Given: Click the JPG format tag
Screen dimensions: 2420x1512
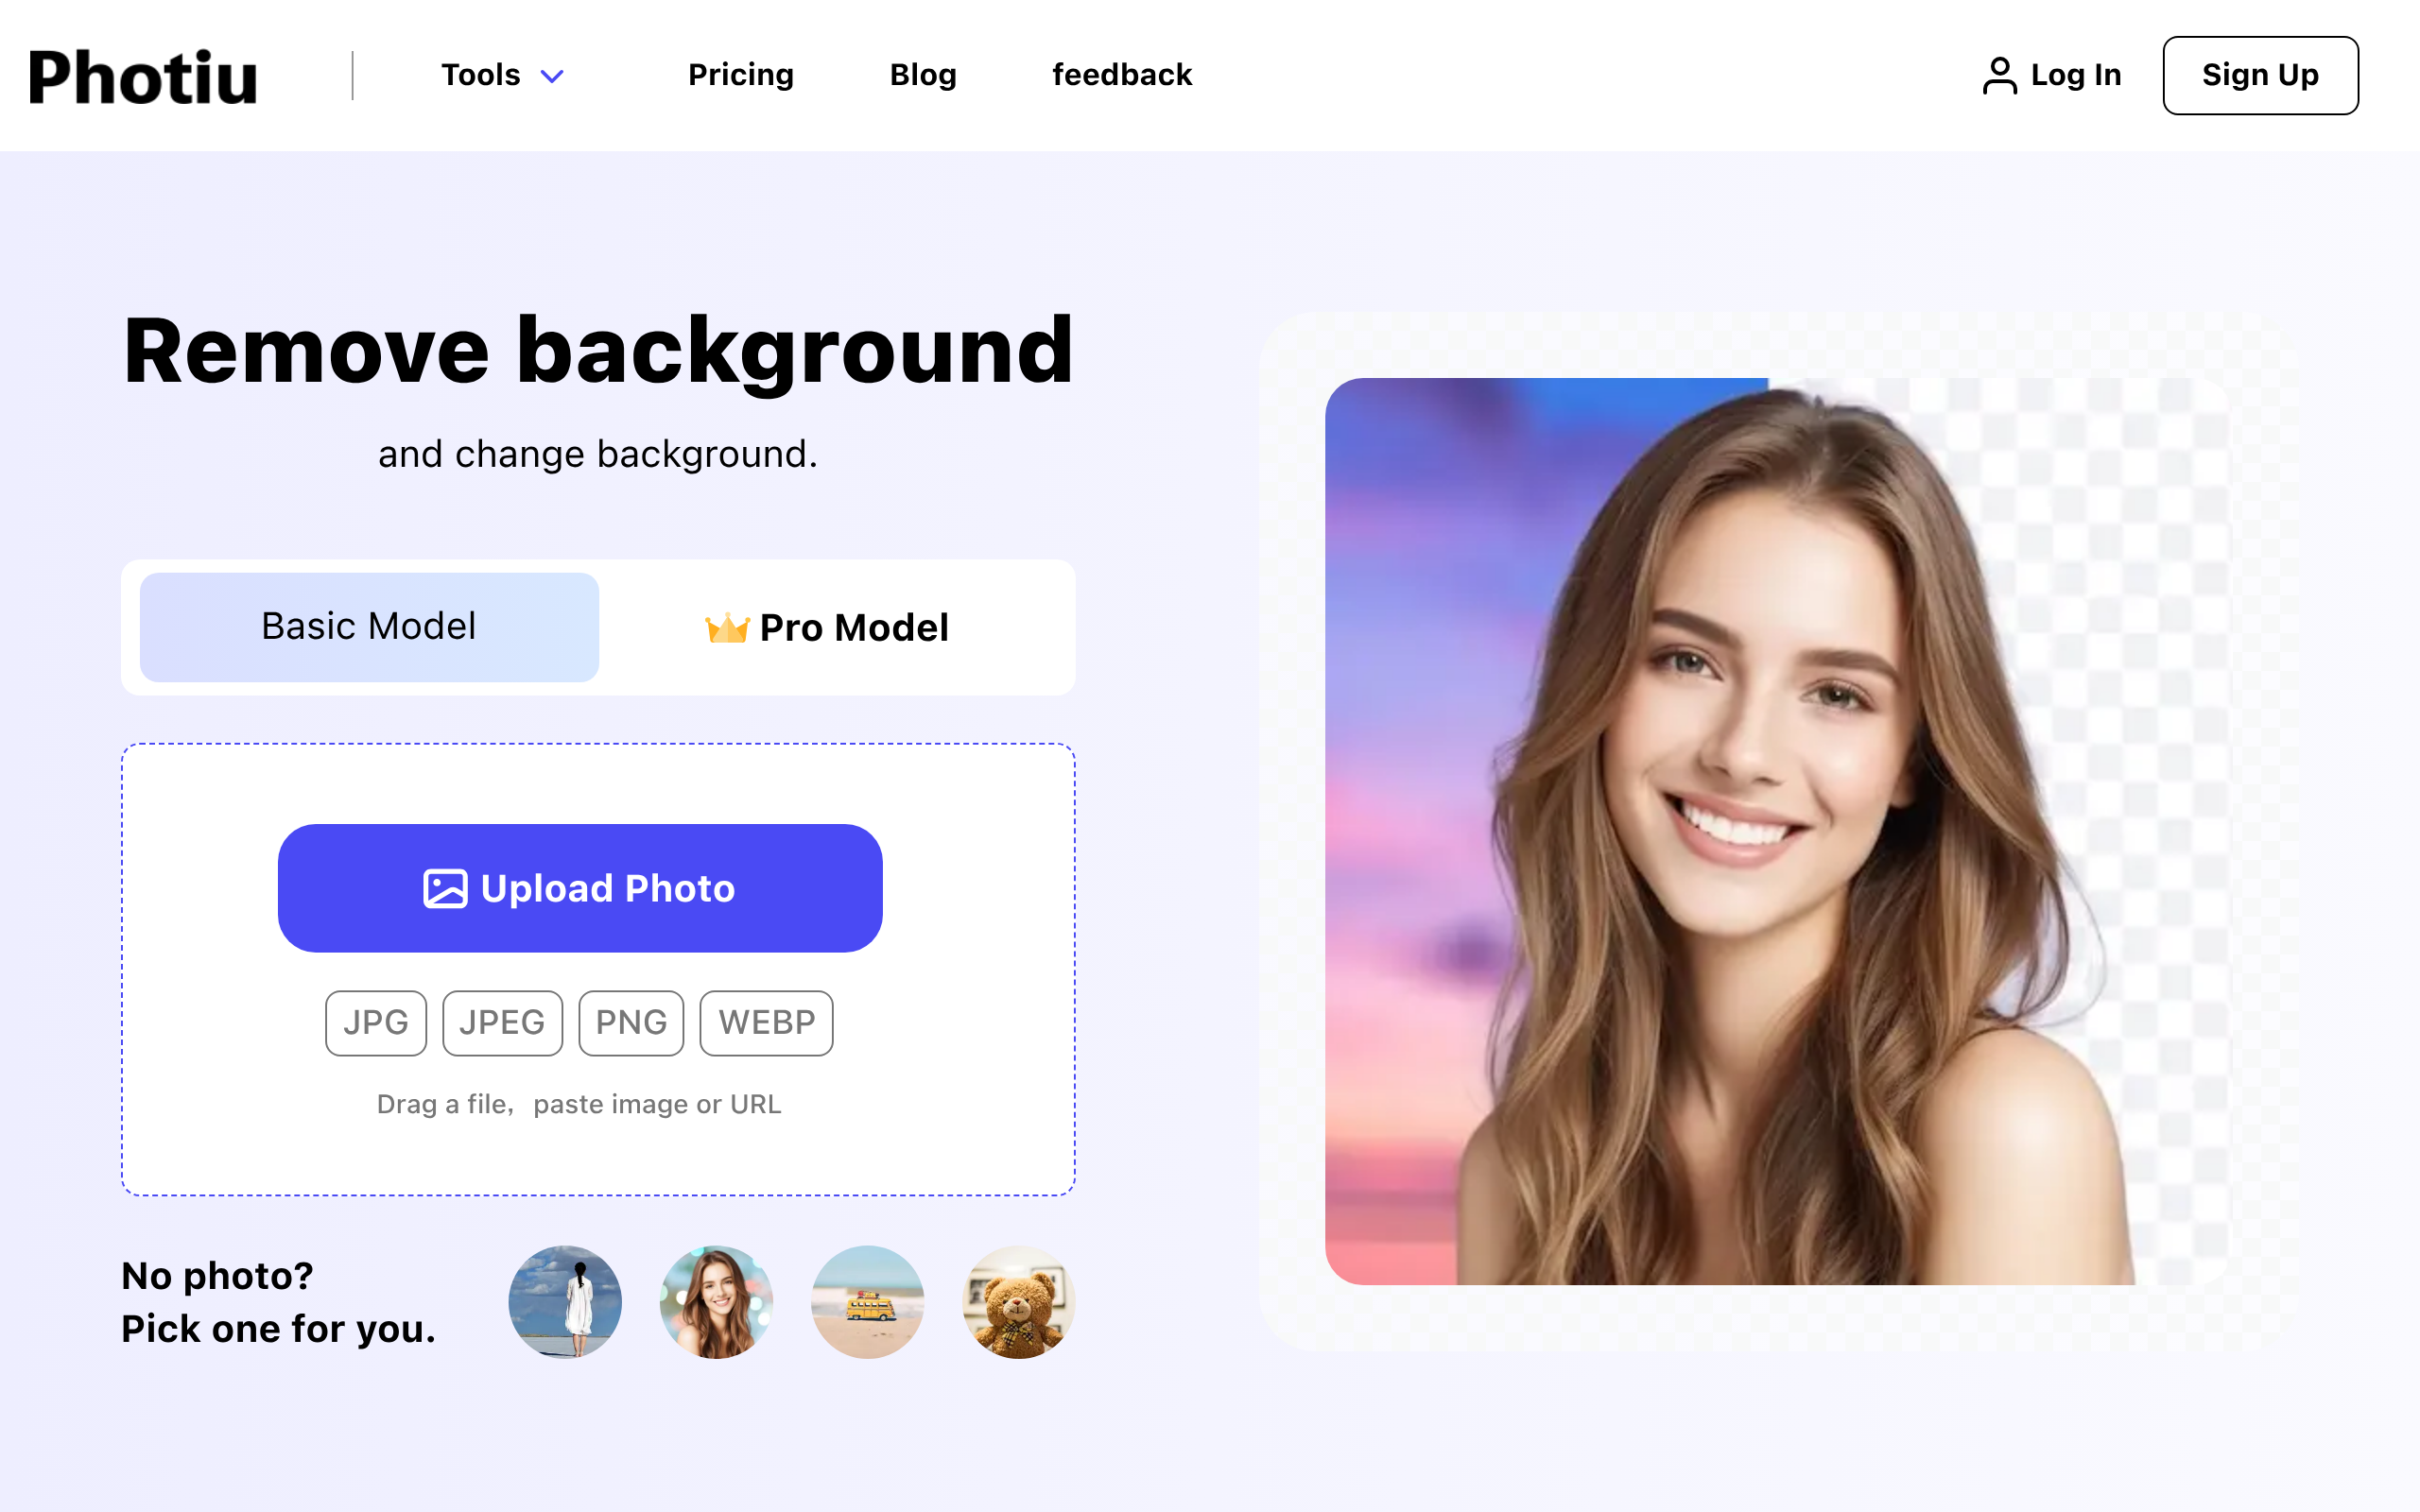Looking at the screenshot, I should pos(376,1023).
